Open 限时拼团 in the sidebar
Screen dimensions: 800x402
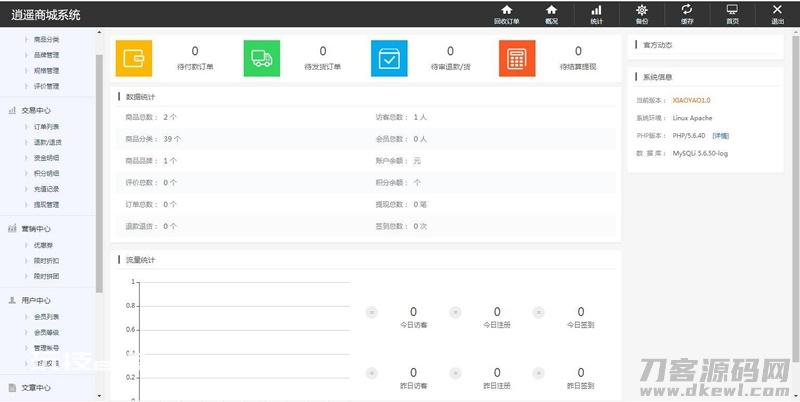click(x=46, y=276)
